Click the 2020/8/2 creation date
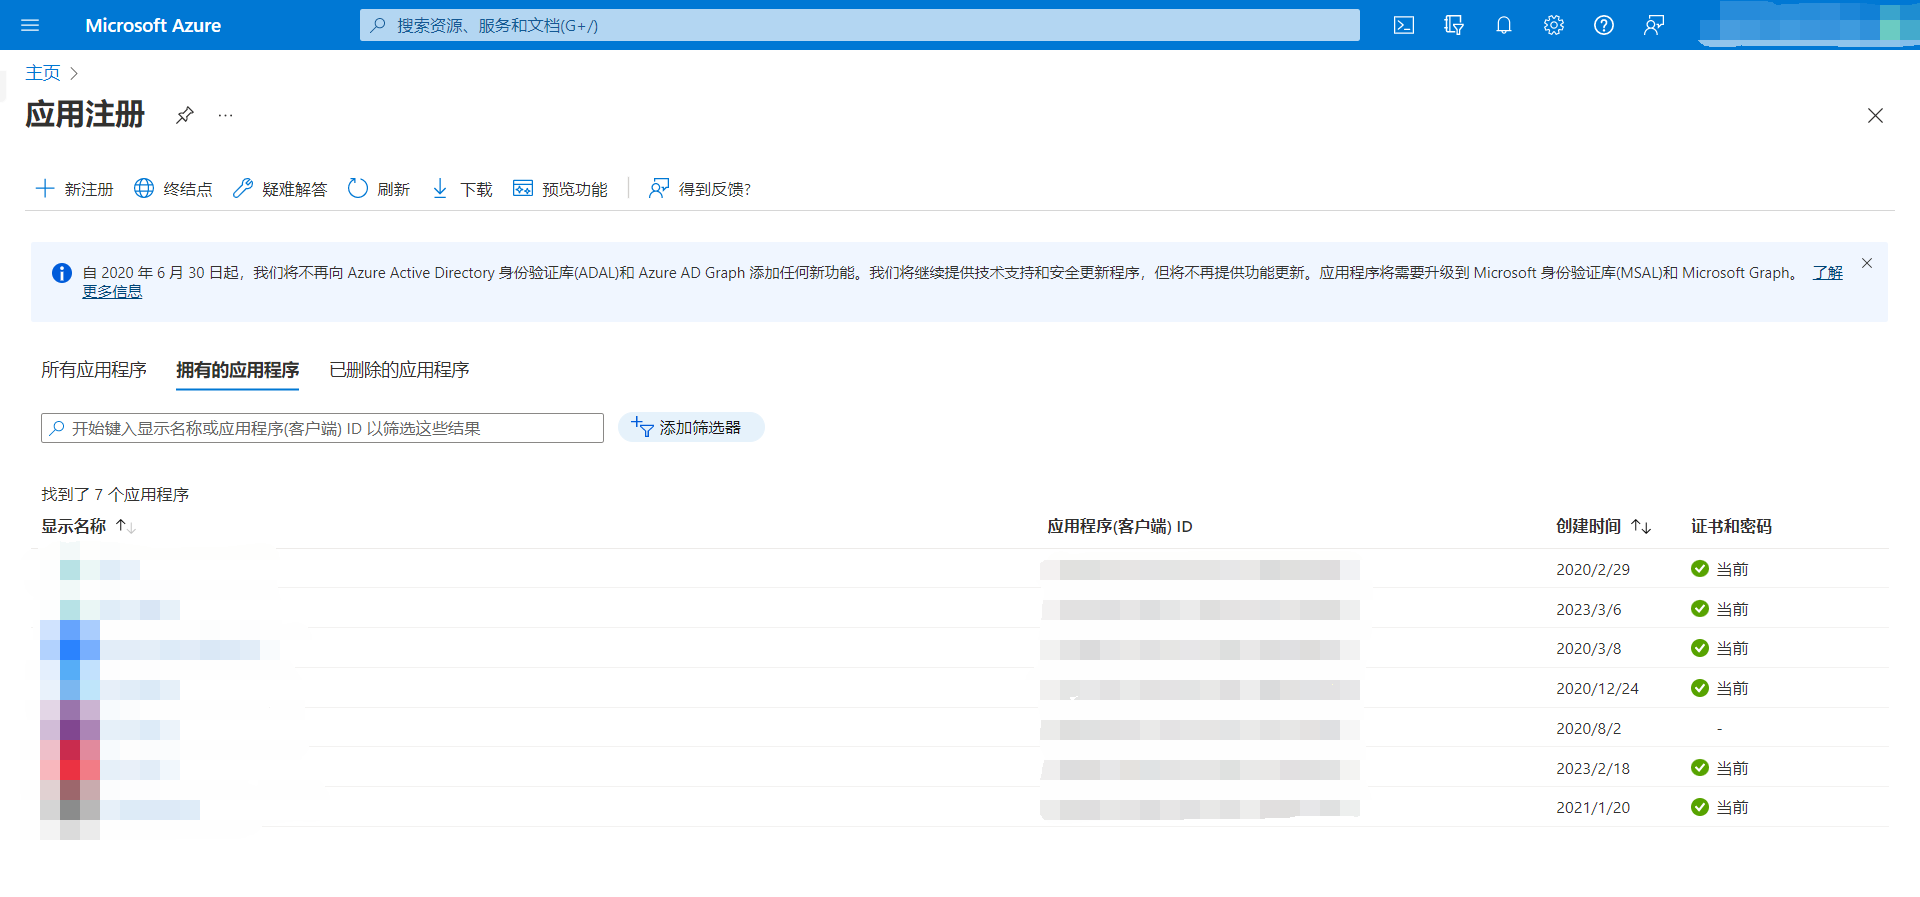Screen dimensions: 1920x897 [x=1589, y=728]
